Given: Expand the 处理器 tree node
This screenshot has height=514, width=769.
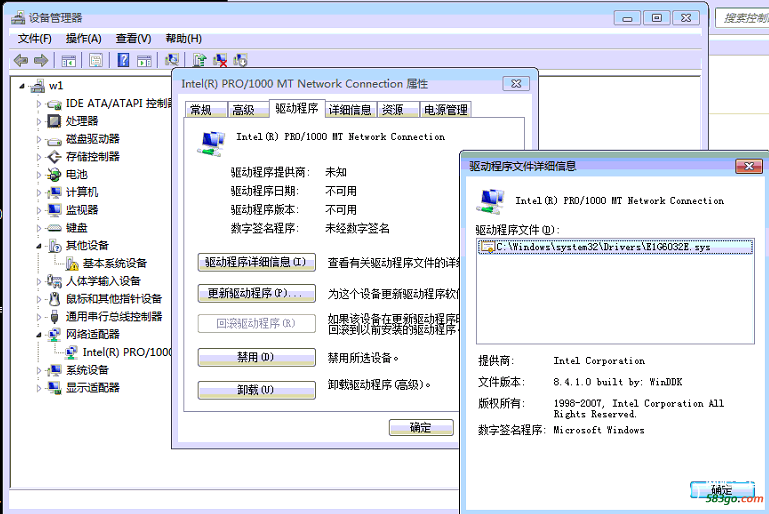Looking at the screenshot, I should 40,121.
